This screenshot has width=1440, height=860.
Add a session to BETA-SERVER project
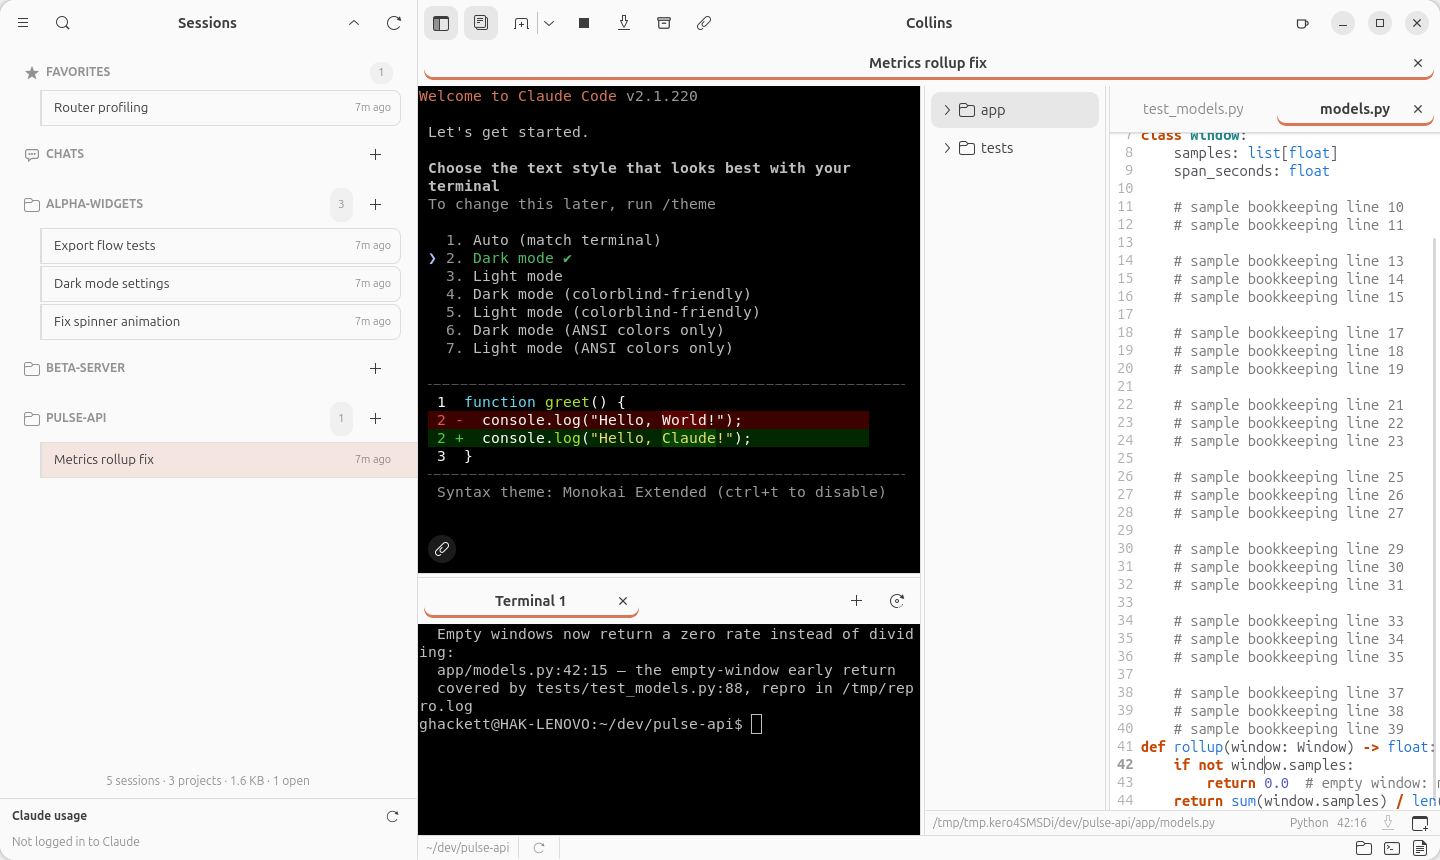[x=376, y=368]
